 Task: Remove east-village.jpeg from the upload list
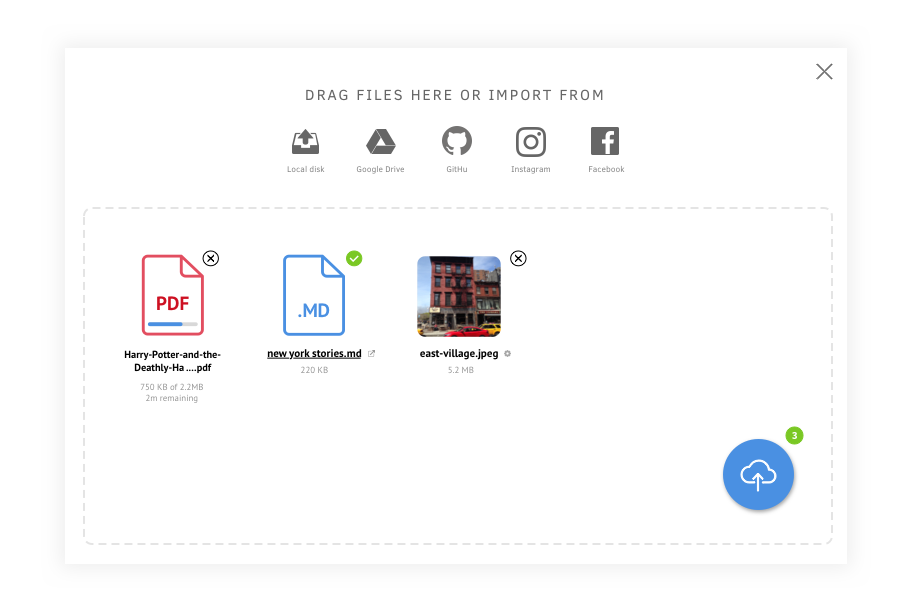(518, 258)
